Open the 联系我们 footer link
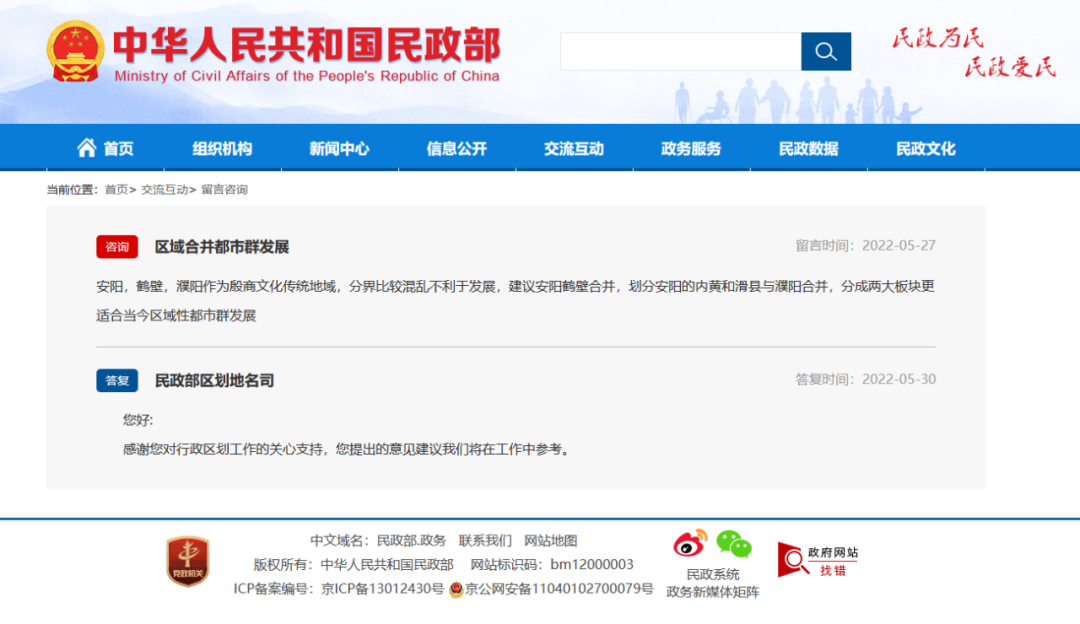Image resolution: width=1080 pixels, height=624 pixels. pos(486,541)
